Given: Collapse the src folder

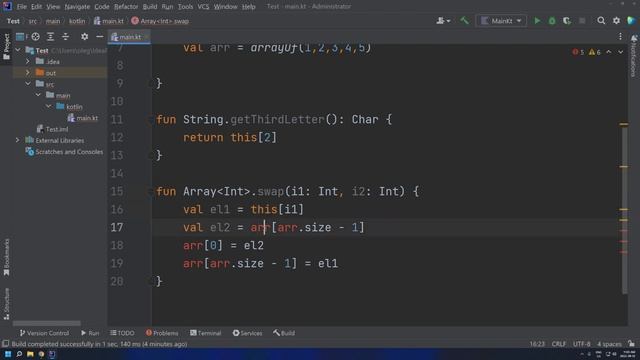Looking at the screenshot, I should (x=28, y=84).
